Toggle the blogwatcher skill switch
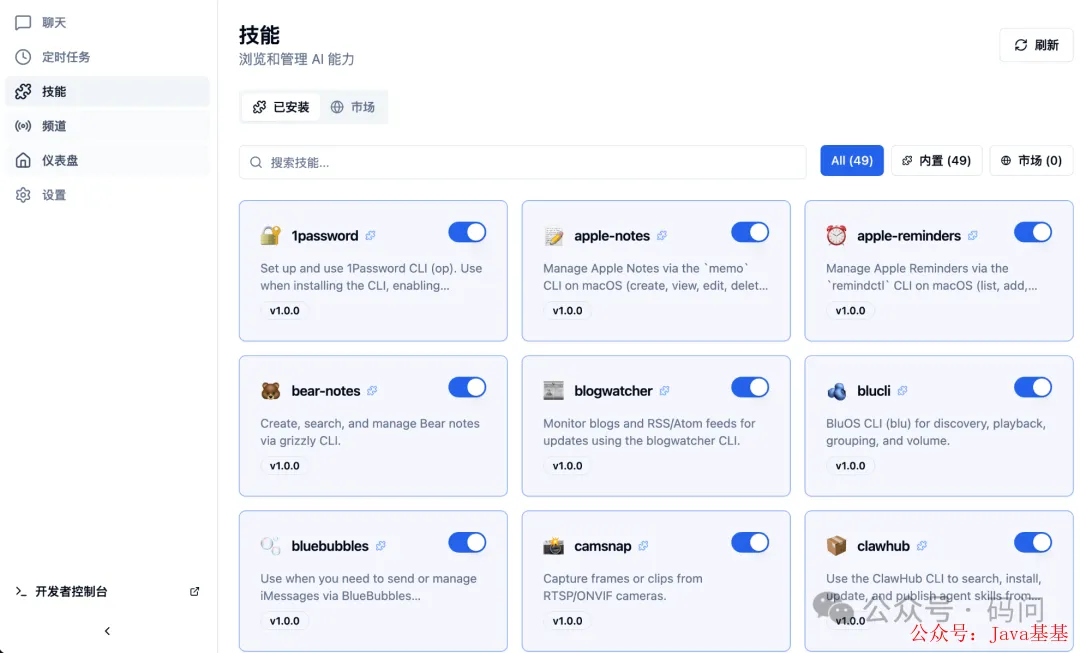Viewport: 1080px width, 653px height. [x=750, y=387]
